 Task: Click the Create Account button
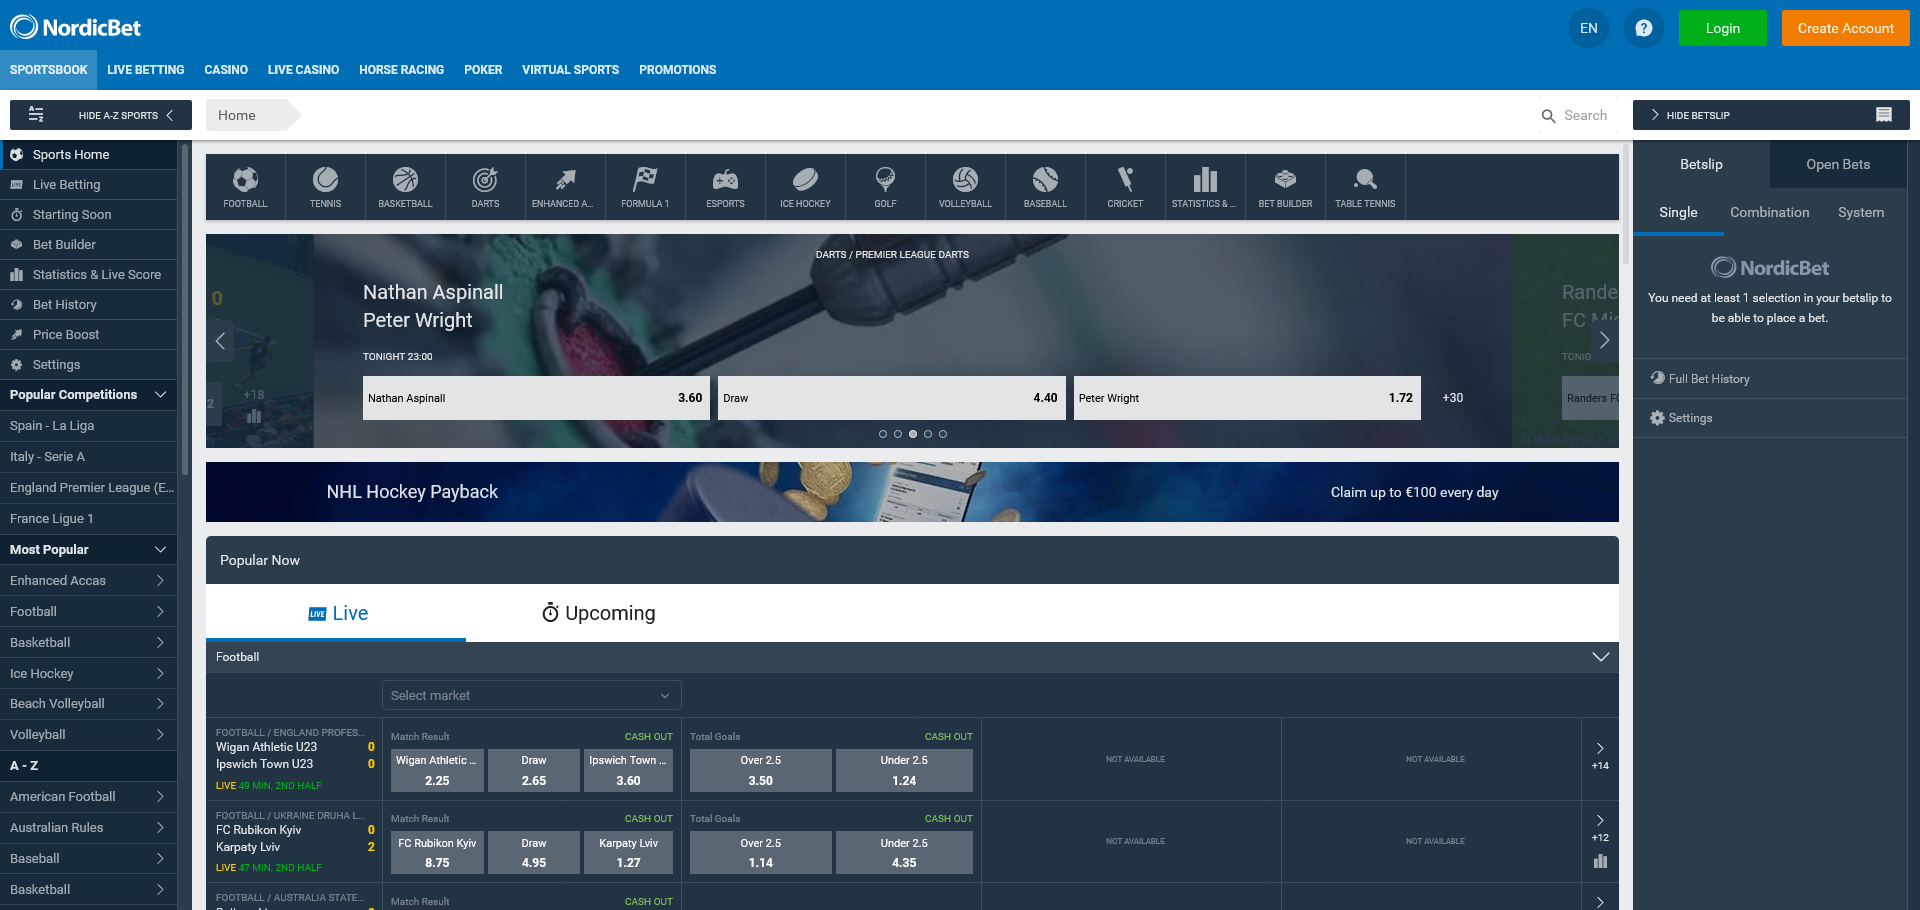[1845, 28]
